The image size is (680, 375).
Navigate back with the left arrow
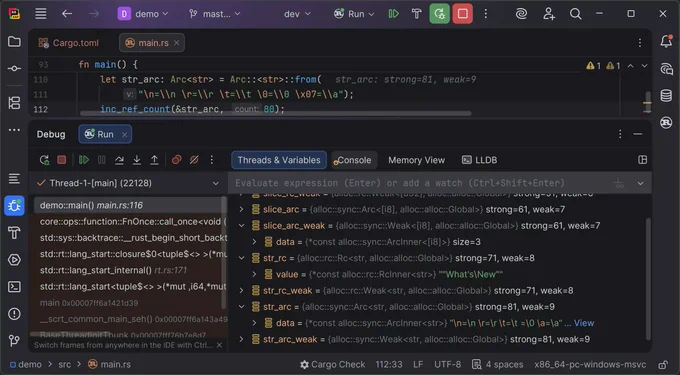(67, 14)
